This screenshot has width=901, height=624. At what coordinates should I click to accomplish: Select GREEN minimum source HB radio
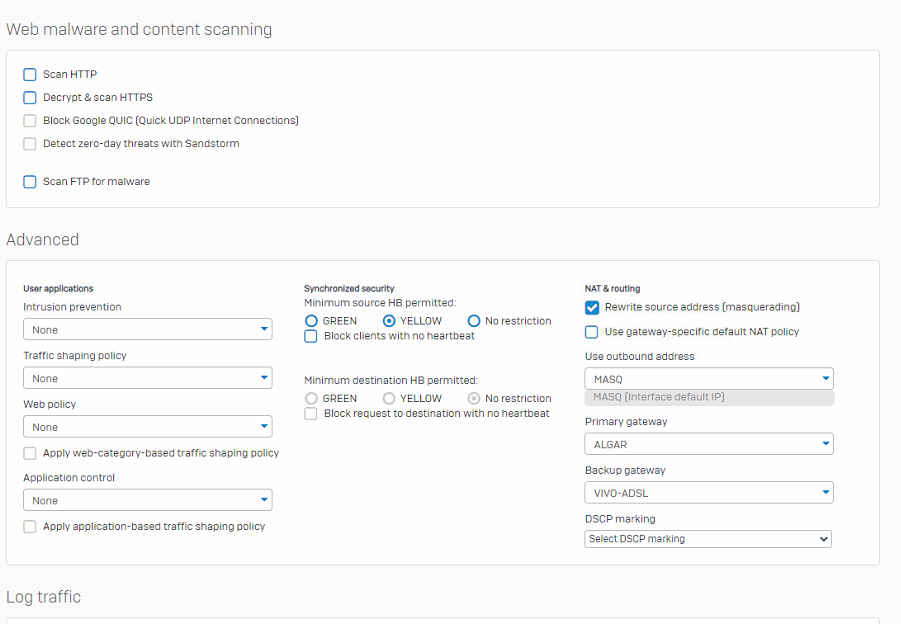pyautogui.click(x=311, y=321)
